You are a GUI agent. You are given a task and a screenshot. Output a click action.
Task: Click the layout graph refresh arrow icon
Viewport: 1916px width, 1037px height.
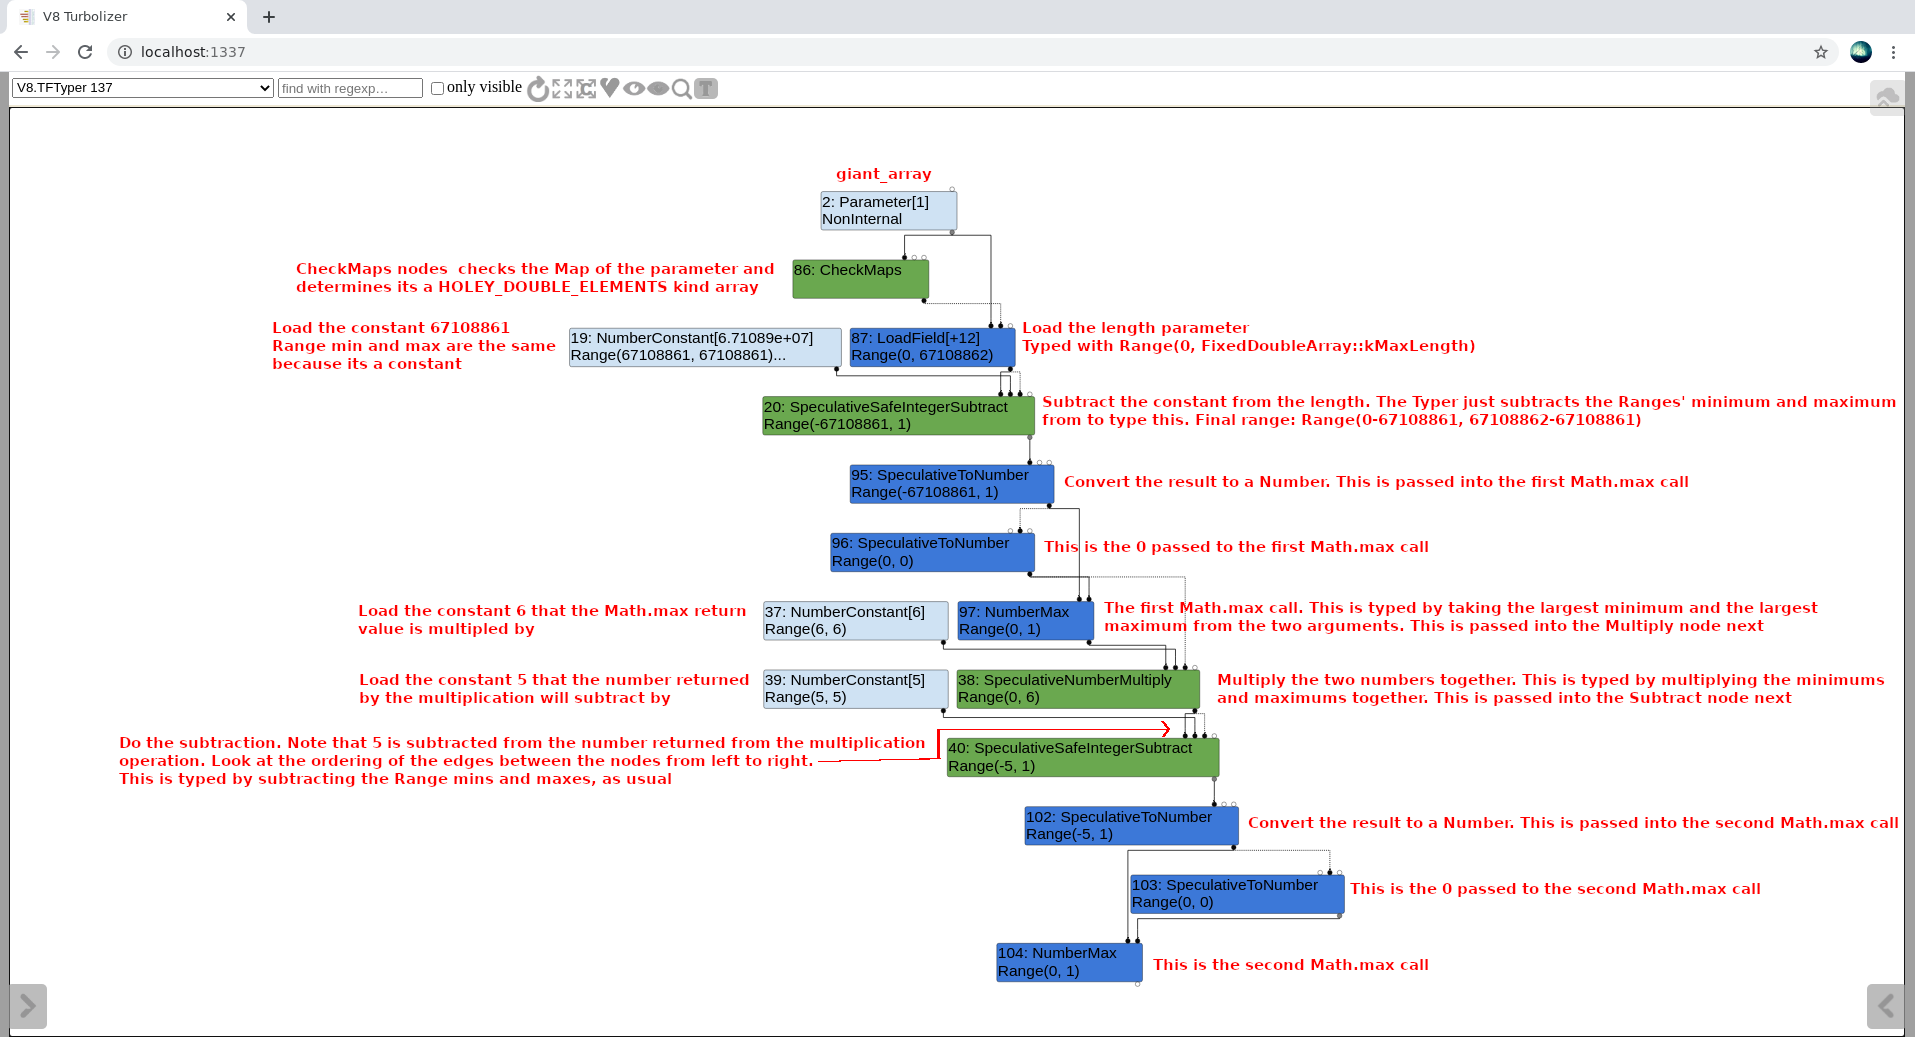point(538,89)
